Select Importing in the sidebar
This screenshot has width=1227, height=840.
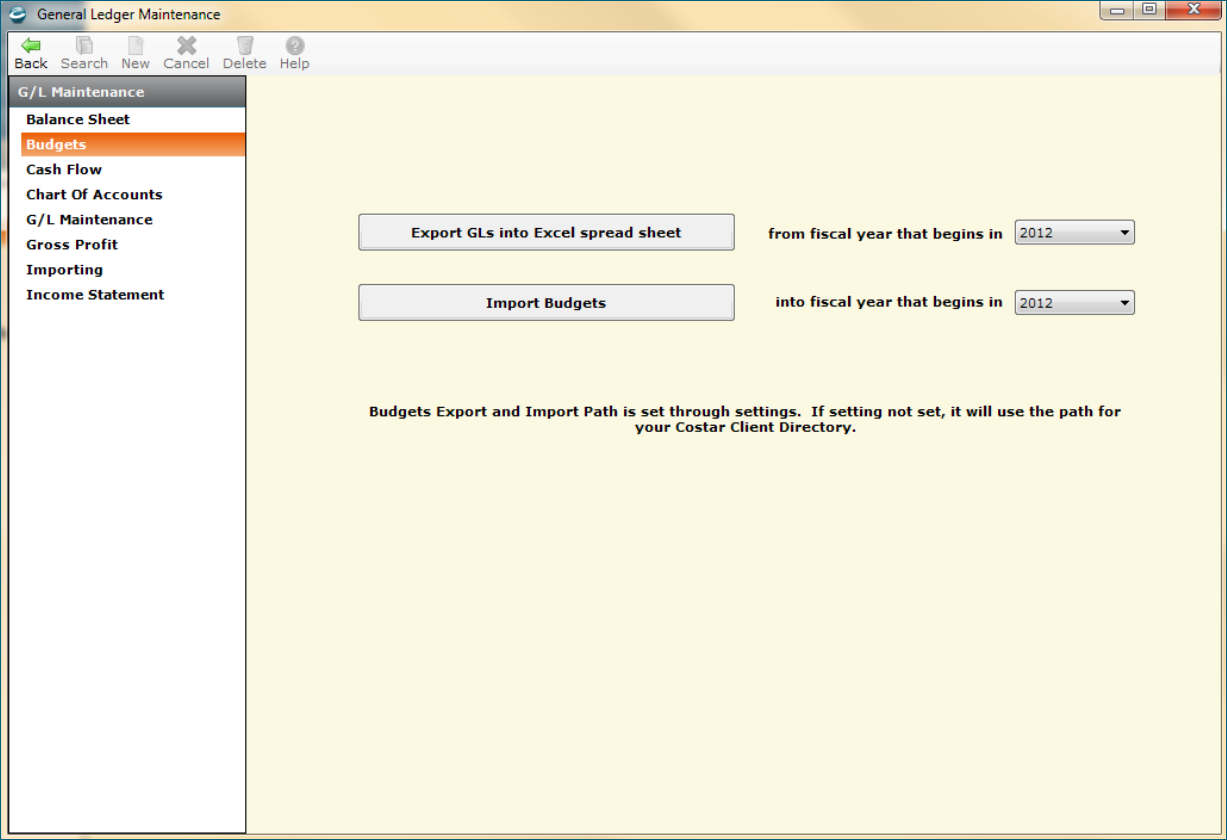coord(133,269)
